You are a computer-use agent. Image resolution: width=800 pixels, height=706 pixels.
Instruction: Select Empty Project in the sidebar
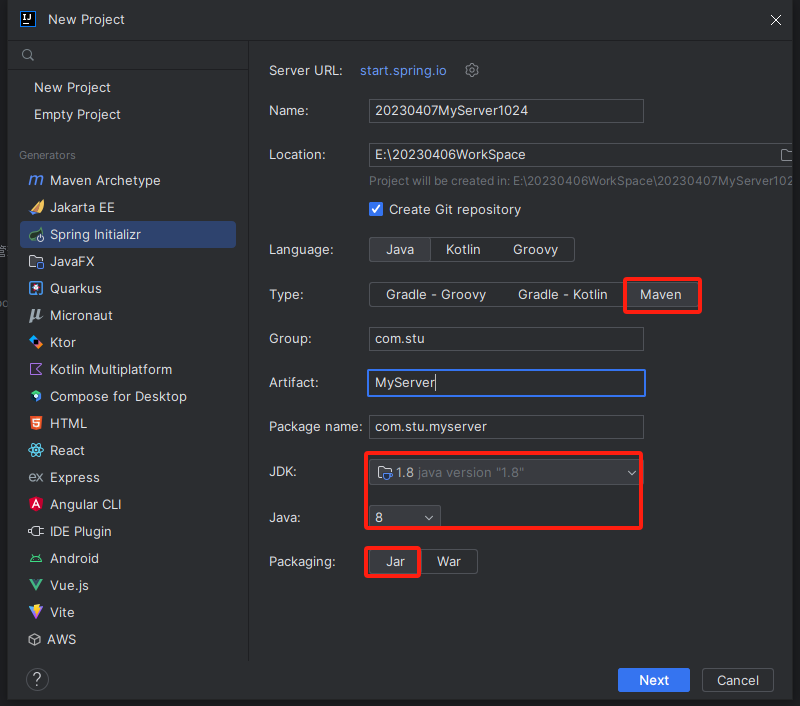point(77,115)
